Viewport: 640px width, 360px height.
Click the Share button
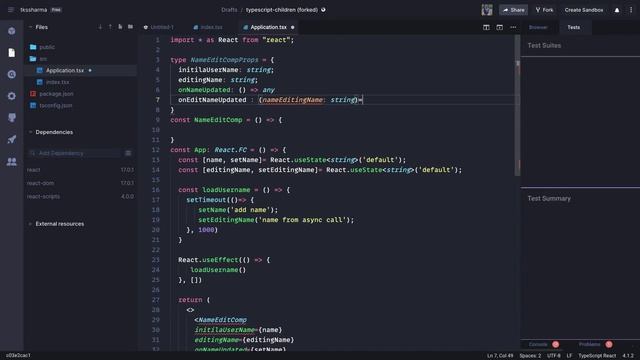click(x=513, y=10)
